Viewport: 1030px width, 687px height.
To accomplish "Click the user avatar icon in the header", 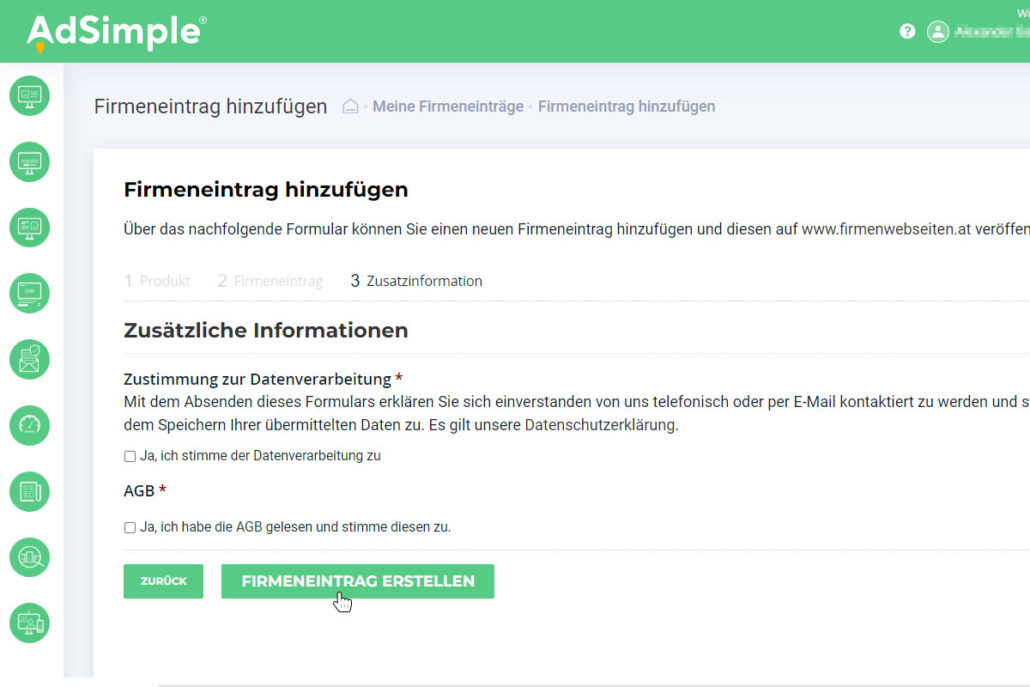I will 938,31.
